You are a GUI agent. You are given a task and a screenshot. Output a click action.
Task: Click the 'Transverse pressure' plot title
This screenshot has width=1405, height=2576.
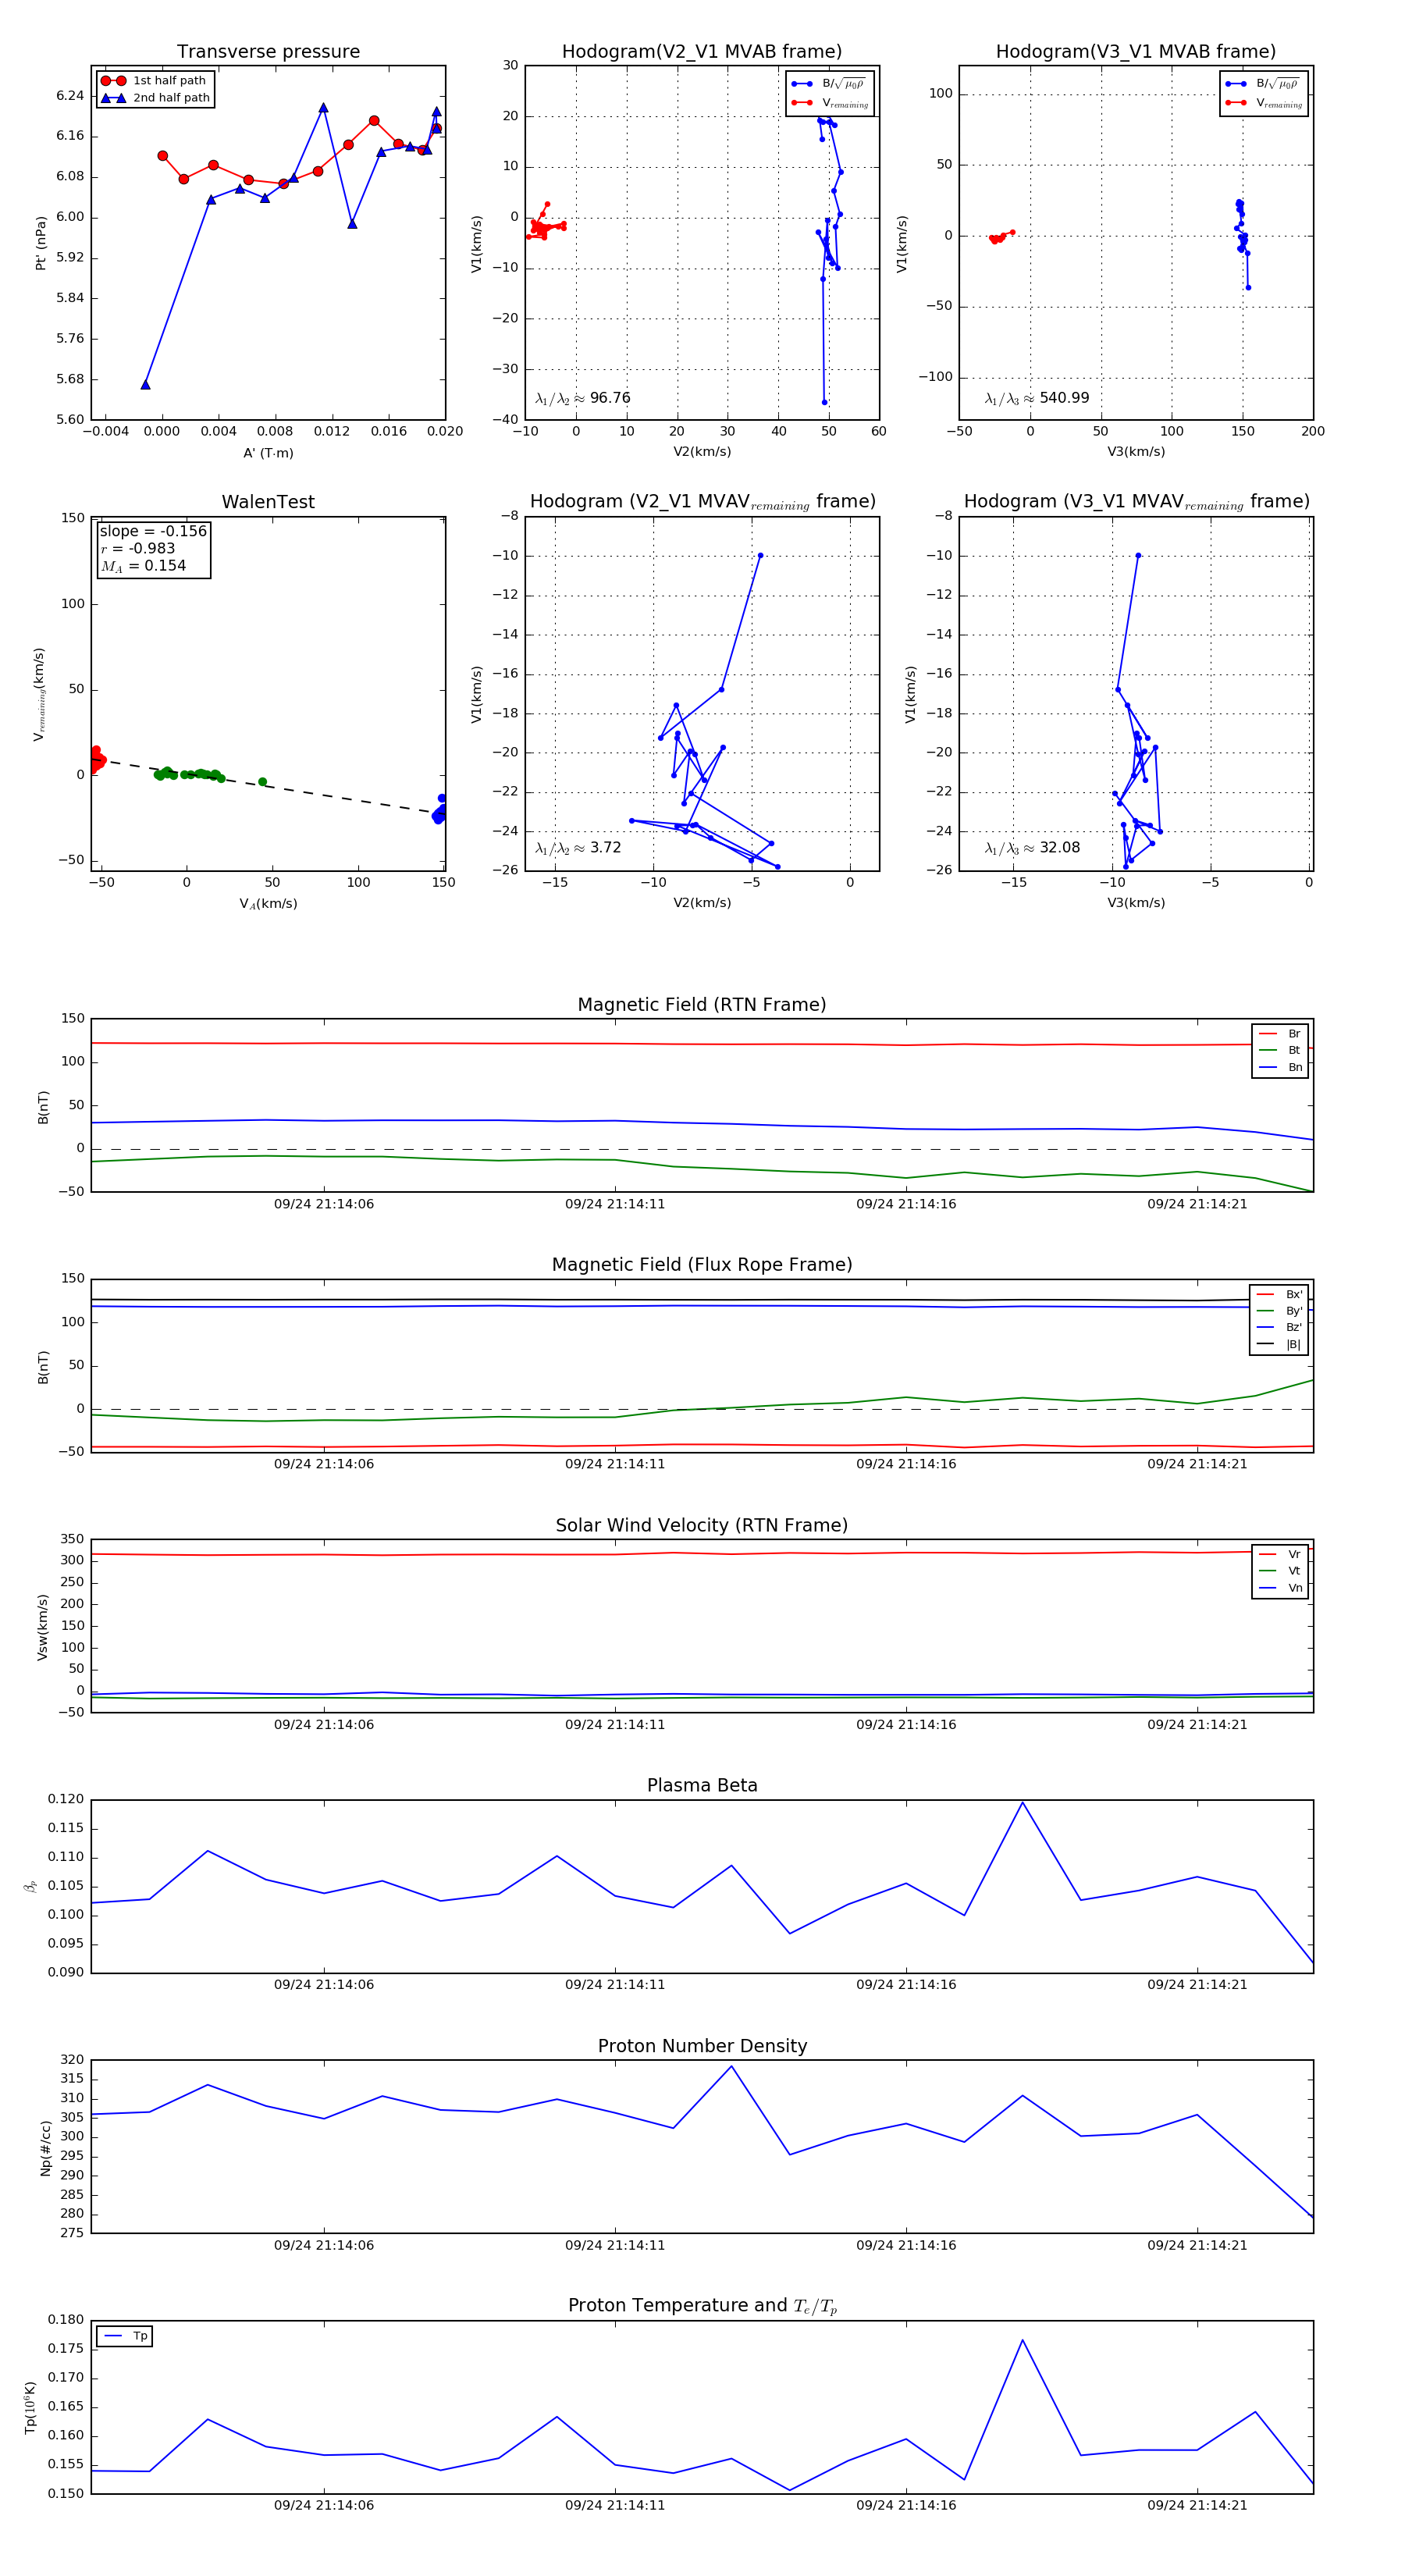click(x=268, y=52)
